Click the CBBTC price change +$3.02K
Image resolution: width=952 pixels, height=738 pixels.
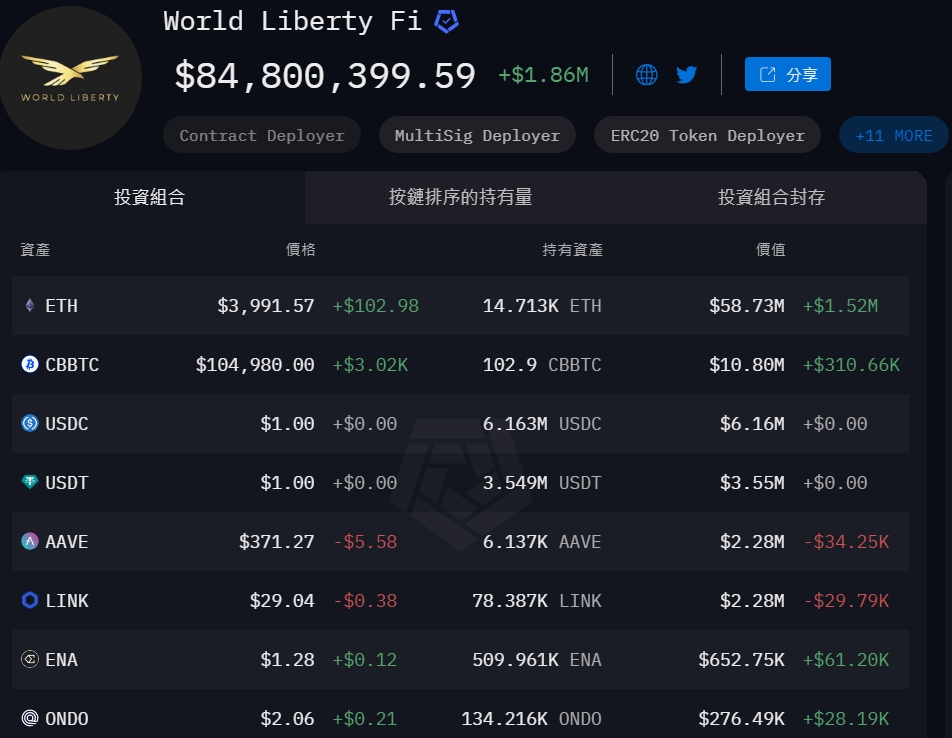[370, 364]
